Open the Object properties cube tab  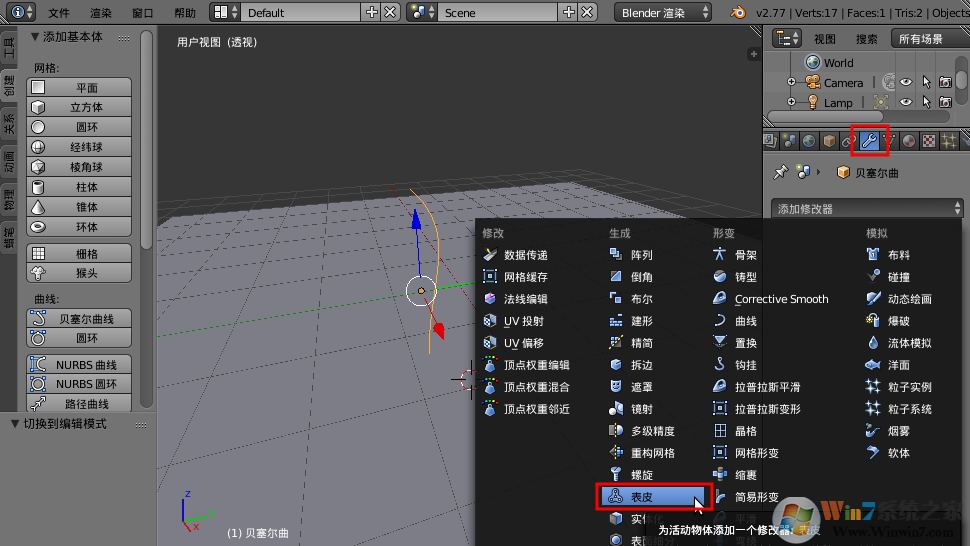click(829, 141)
